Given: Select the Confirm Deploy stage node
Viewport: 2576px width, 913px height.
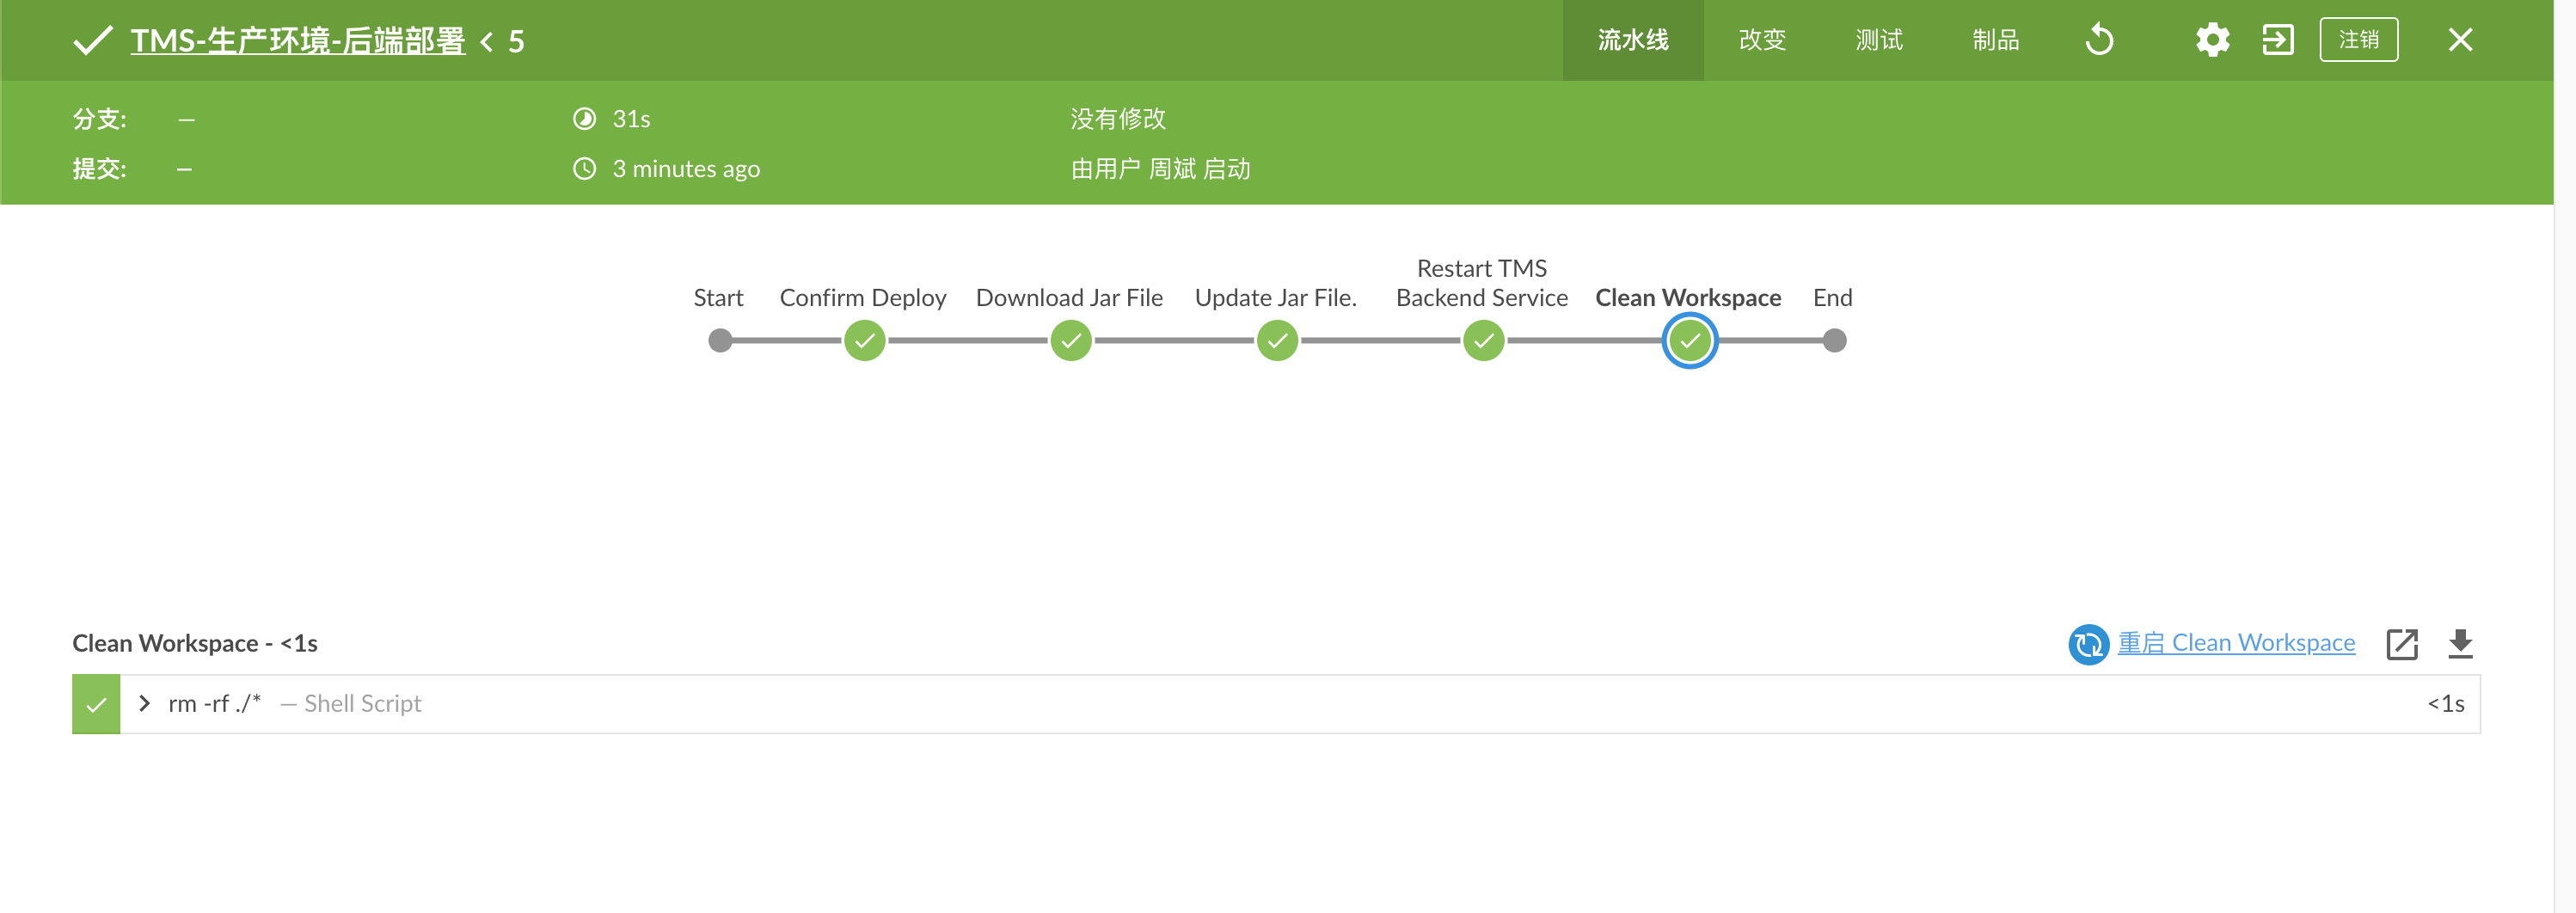Looking at the screenshot, I should click(x=864, y=341).
